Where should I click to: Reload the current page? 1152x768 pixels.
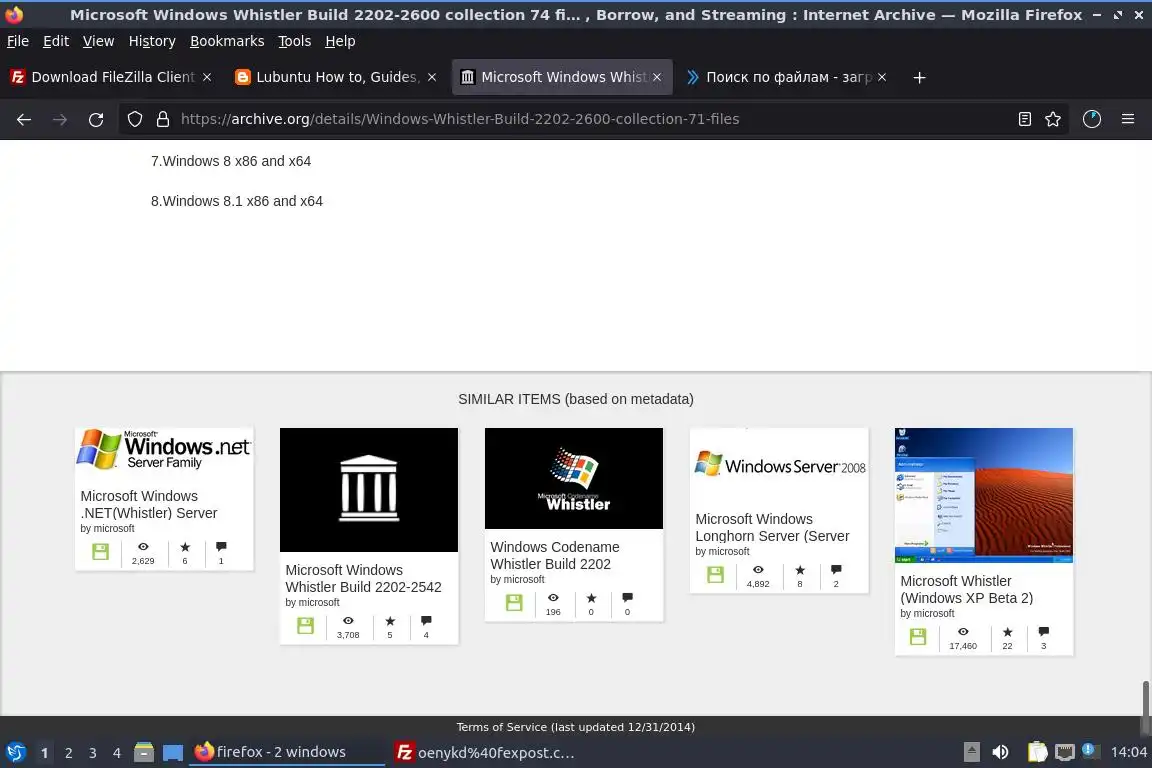tap(96, 119)
